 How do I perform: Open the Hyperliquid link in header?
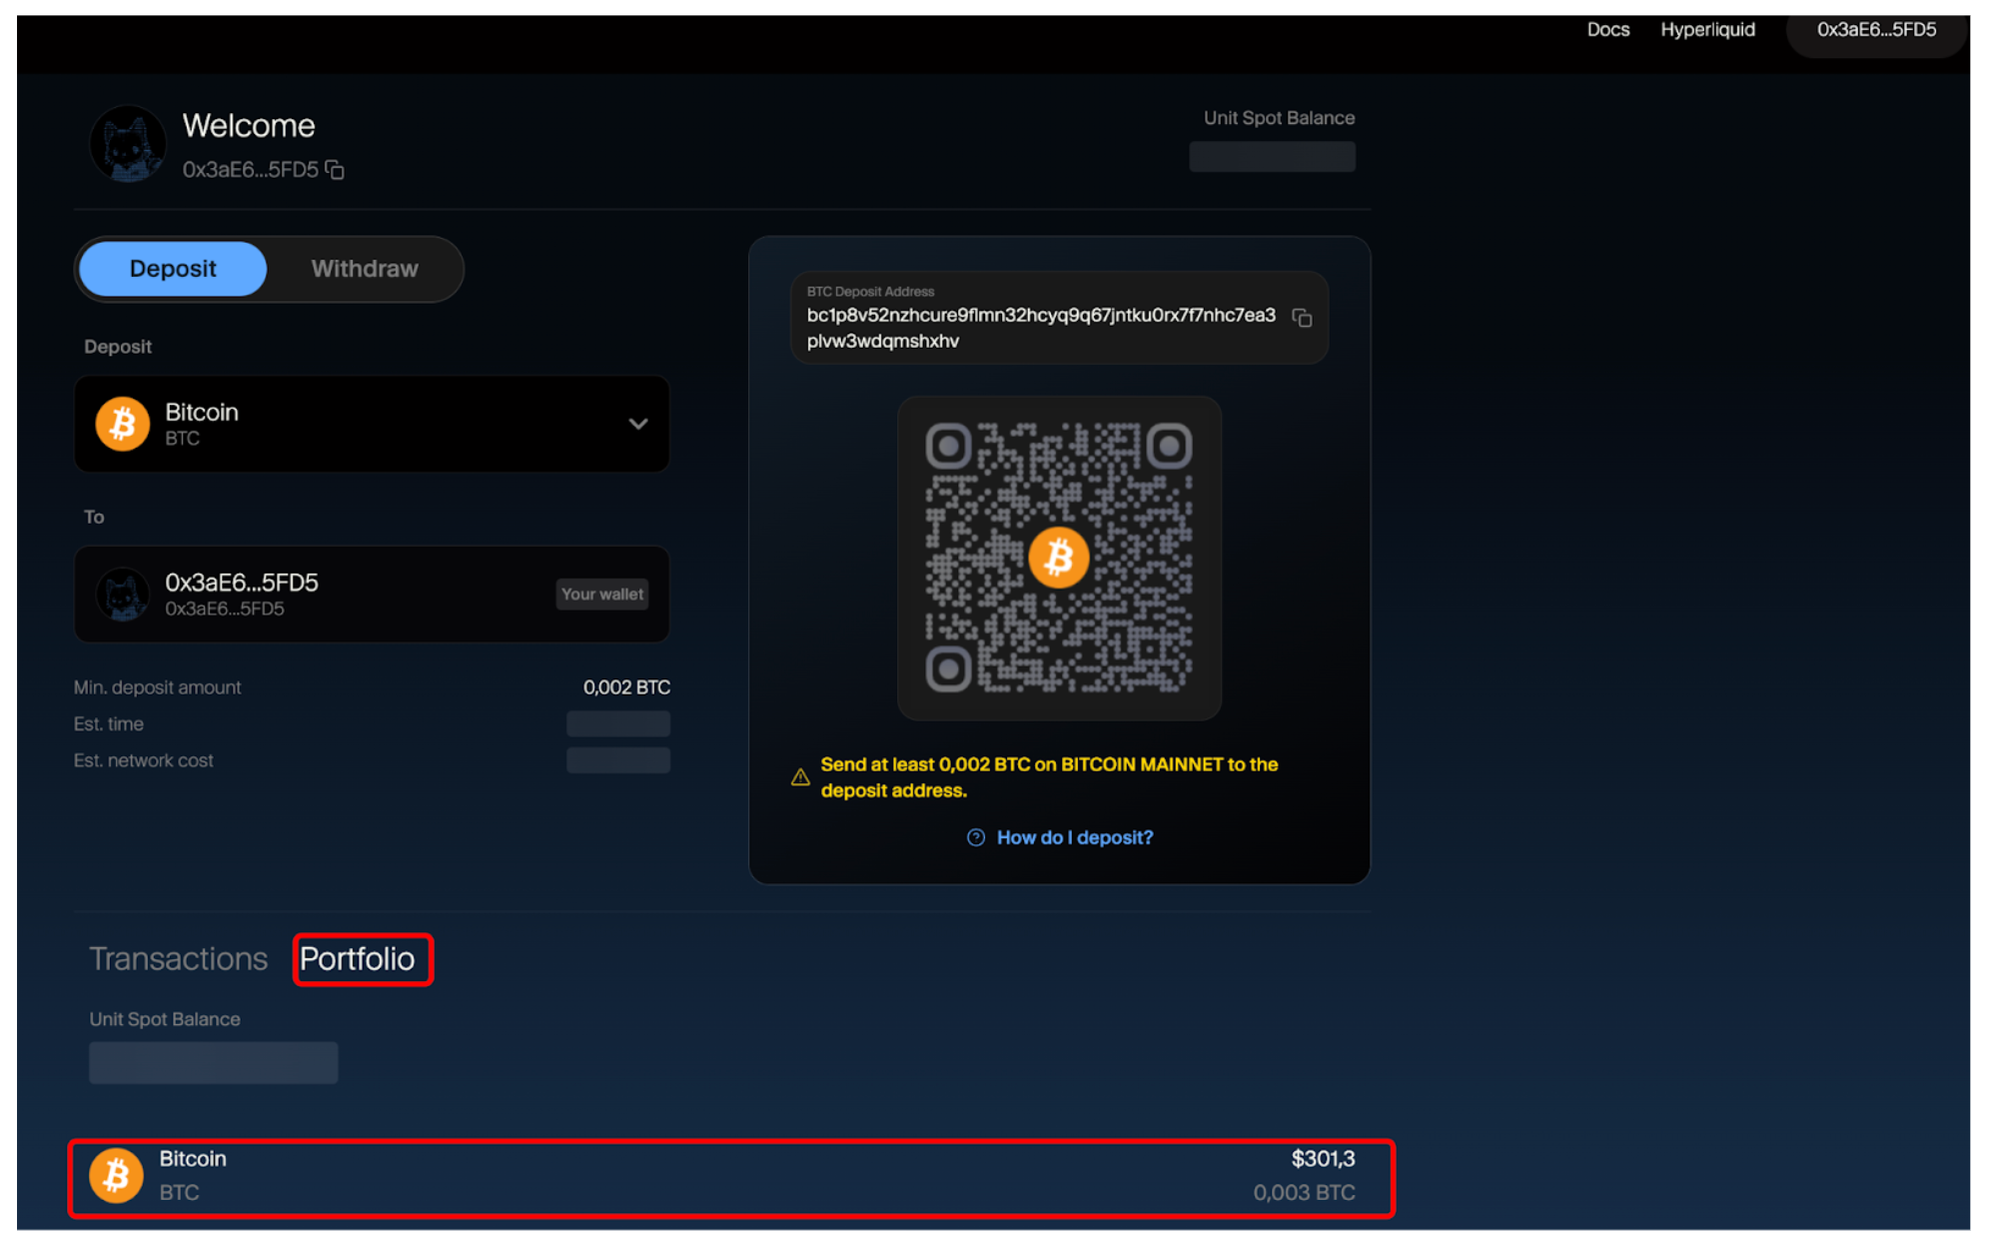tap(1707, 30)
